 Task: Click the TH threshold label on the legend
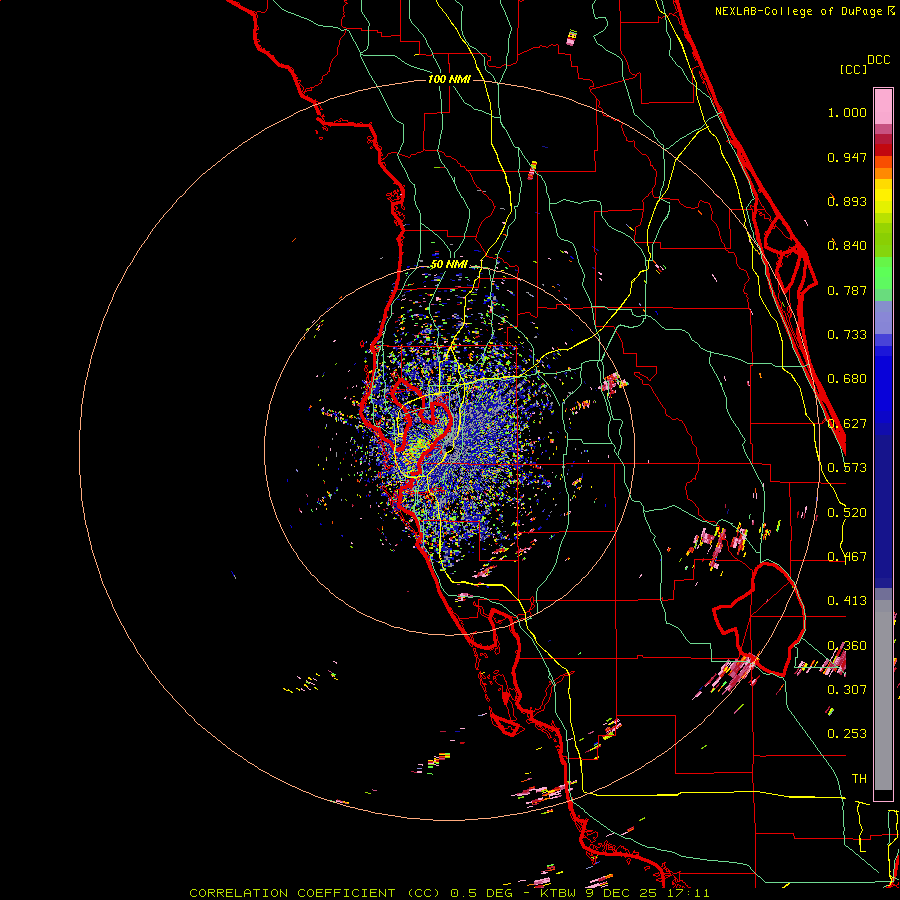859,778
